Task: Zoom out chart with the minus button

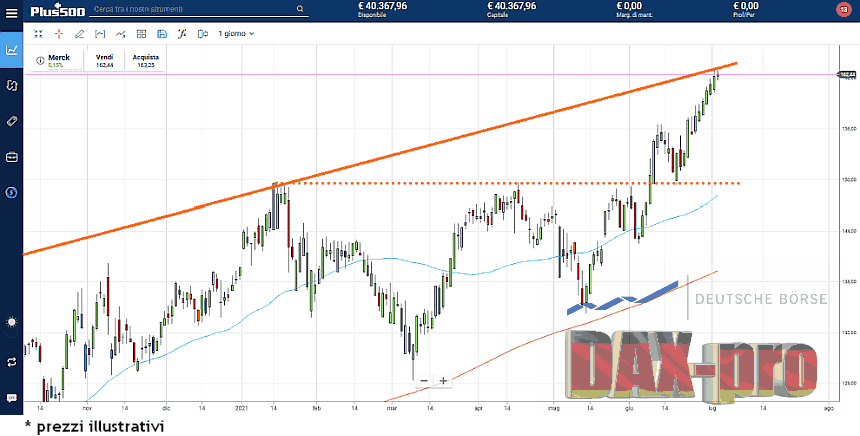Action: [423, 381]
